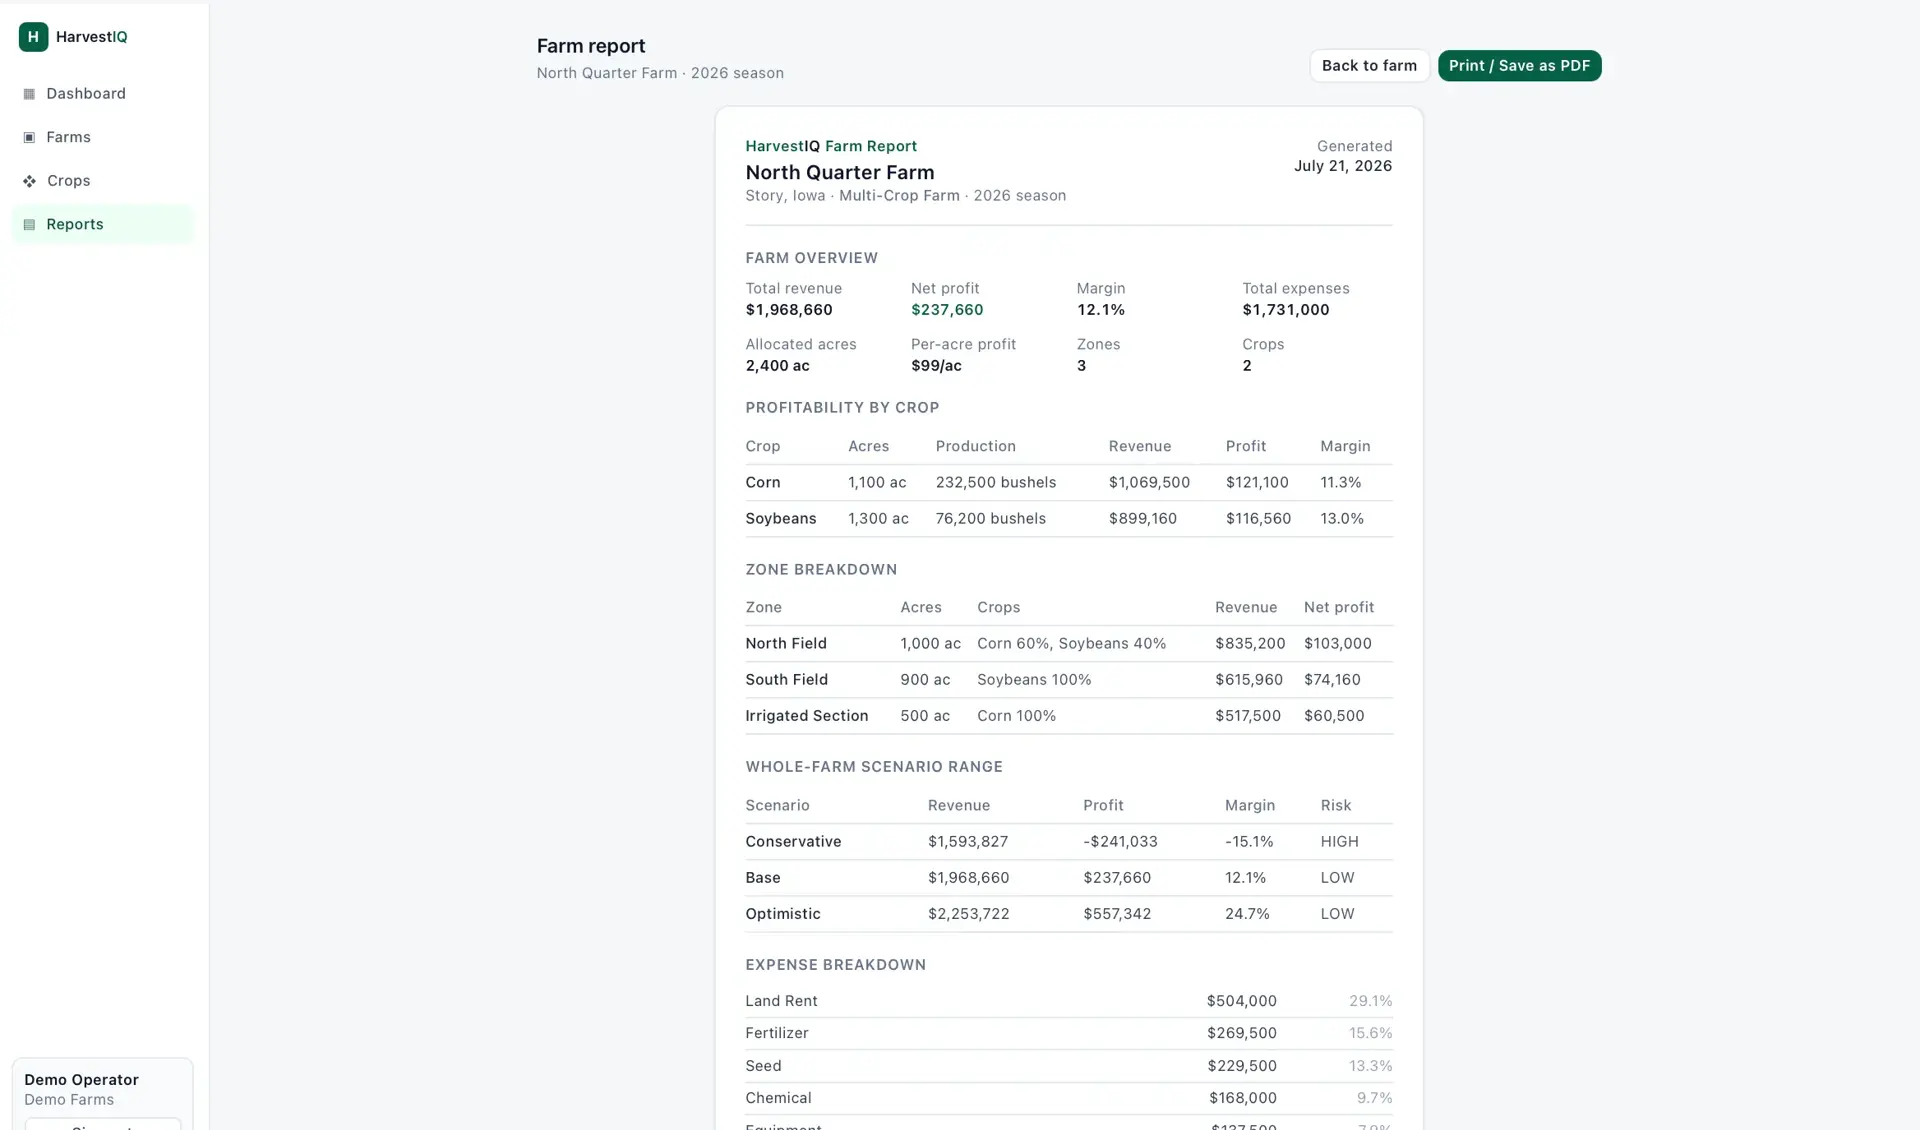
Task: Click Corn 60%, Soybeans 40% crop mix
Action: click(1072, 644)
